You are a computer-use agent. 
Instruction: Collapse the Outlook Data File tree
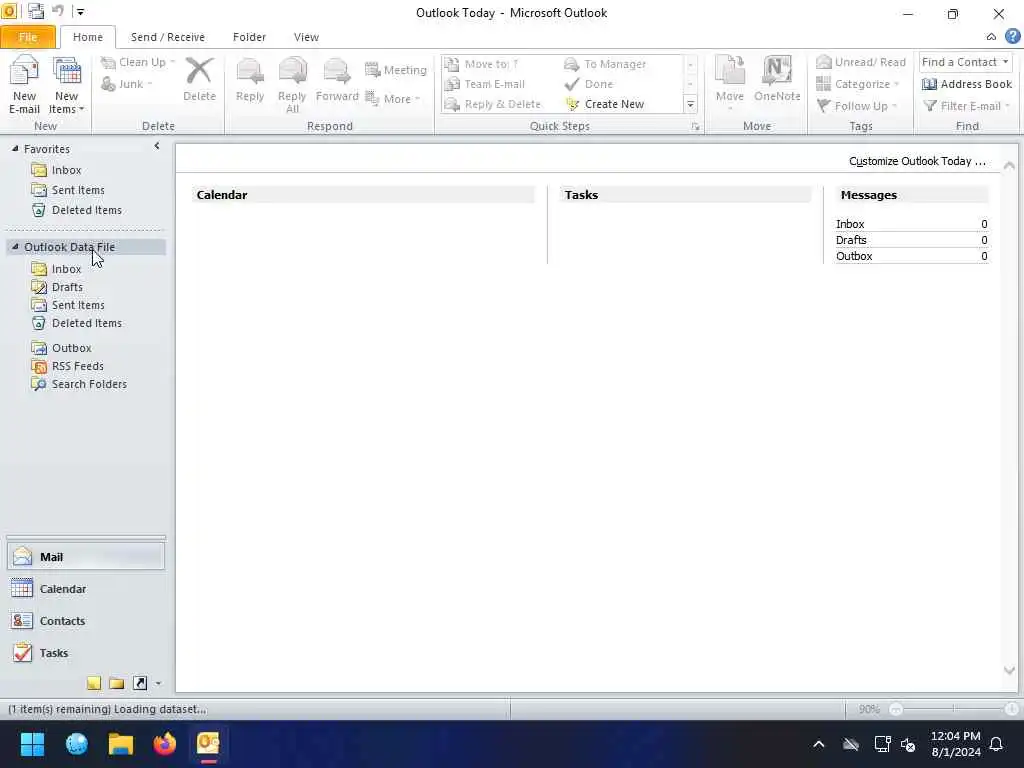click(x=15, y=247)
